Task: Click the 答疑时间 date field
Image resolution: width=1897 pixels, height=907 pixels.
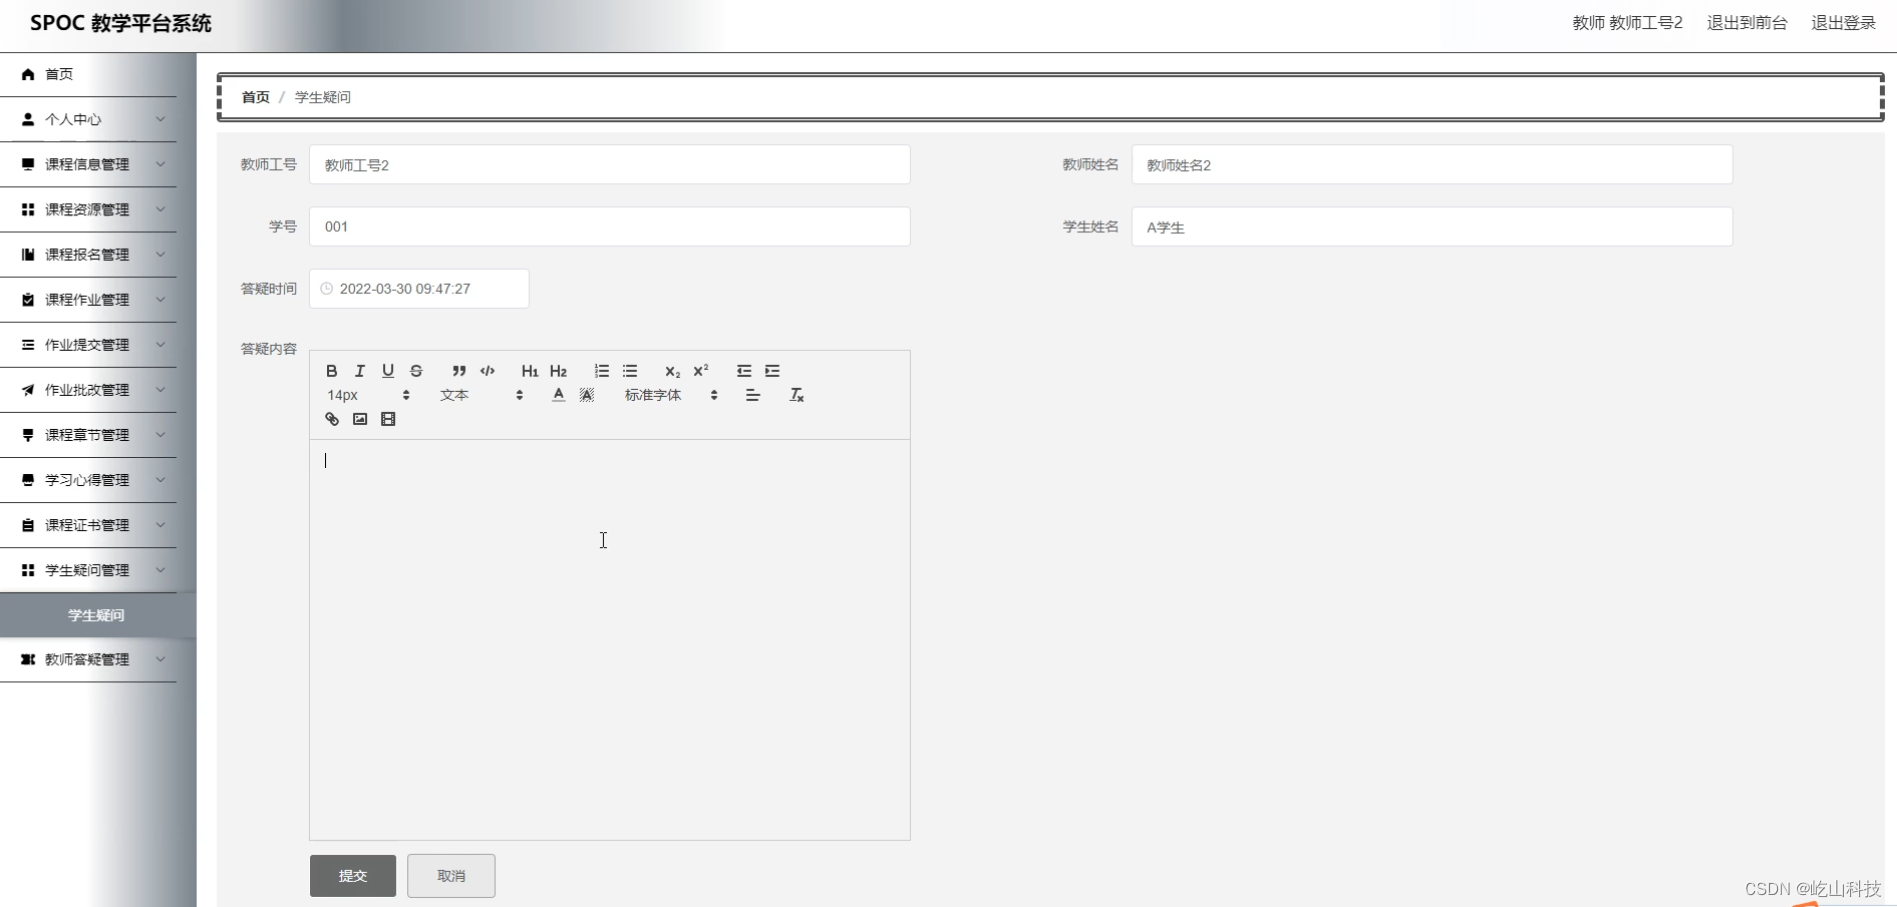Action: 419,288
